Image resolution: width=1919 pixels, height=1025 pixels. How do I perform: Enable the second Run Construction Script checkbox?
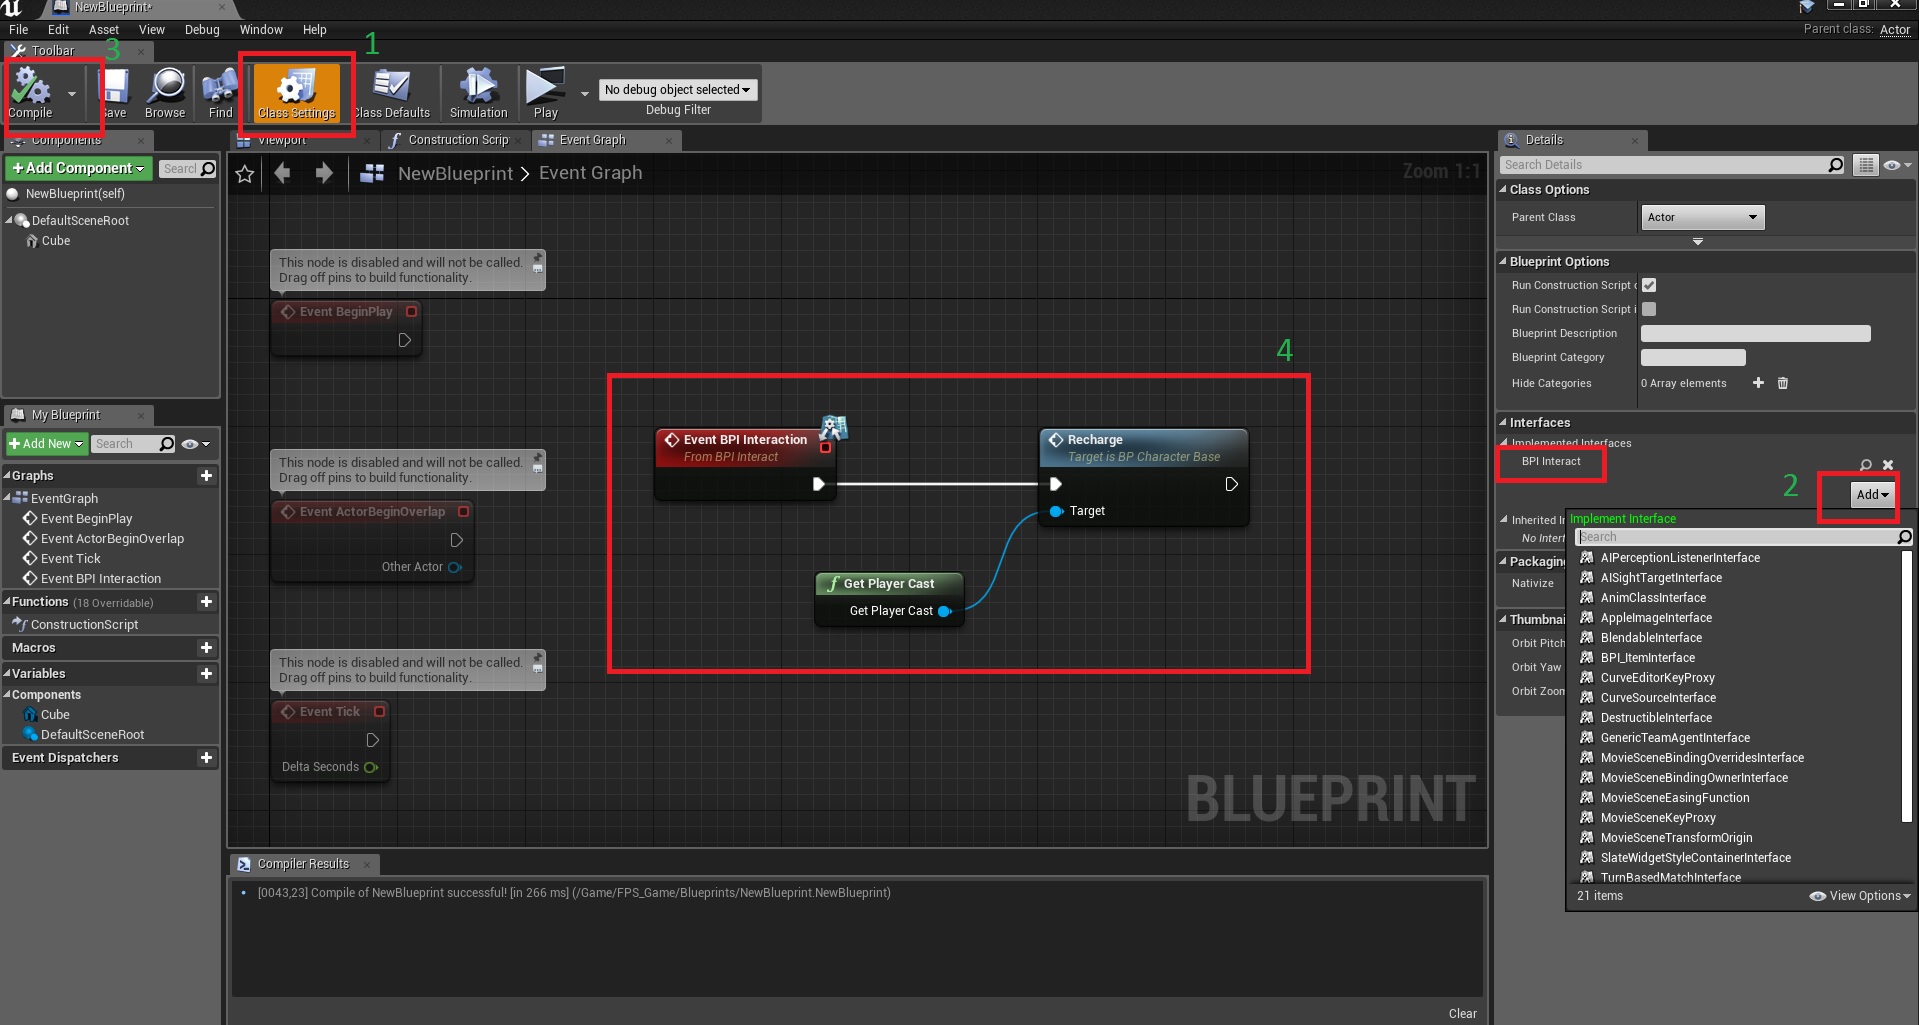[x=1649, y=310]
